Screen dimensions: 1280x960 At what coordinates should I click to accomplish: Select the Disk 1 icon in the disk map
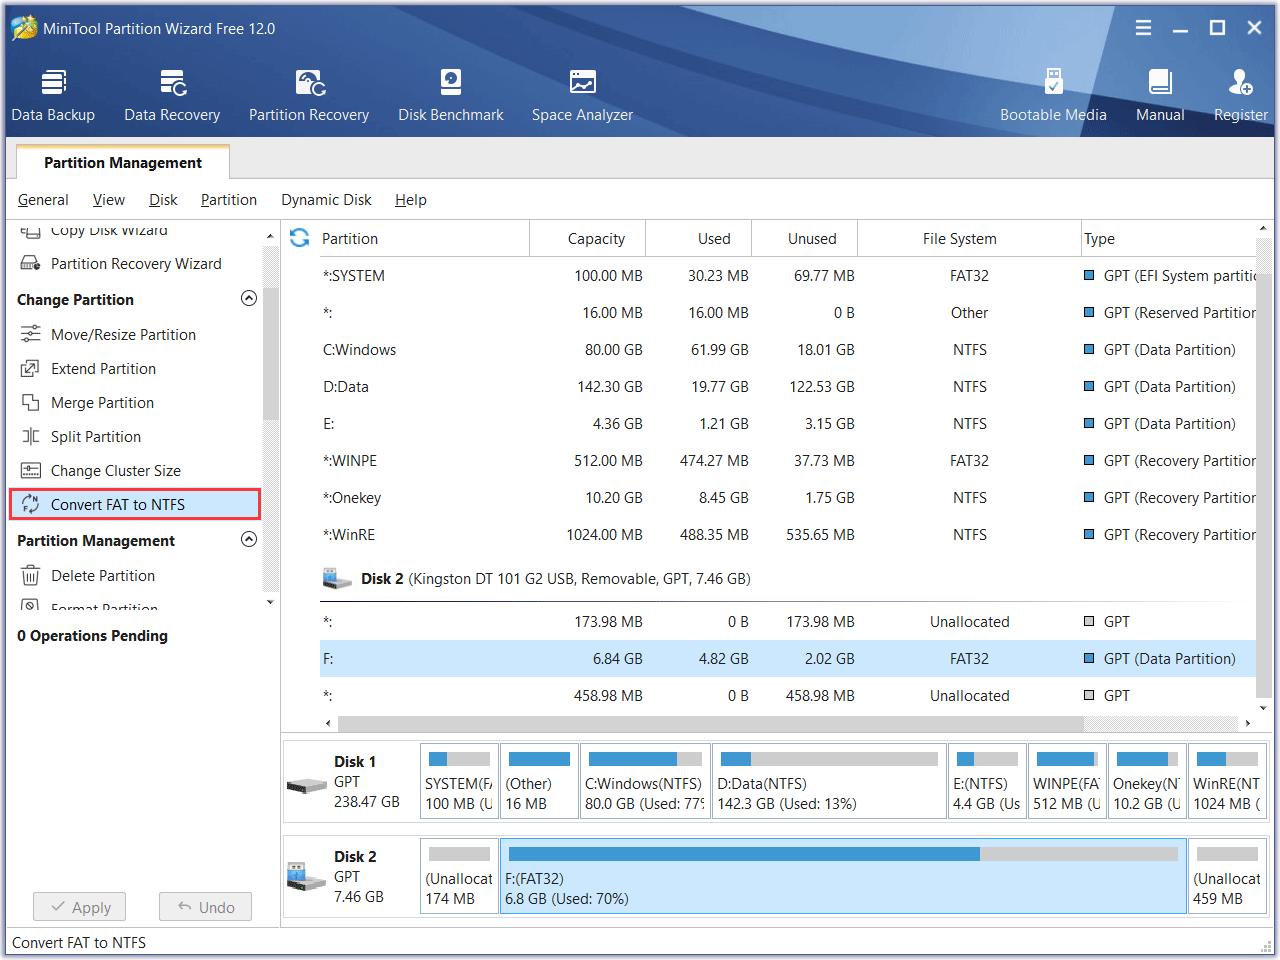(x=306, y=786)
